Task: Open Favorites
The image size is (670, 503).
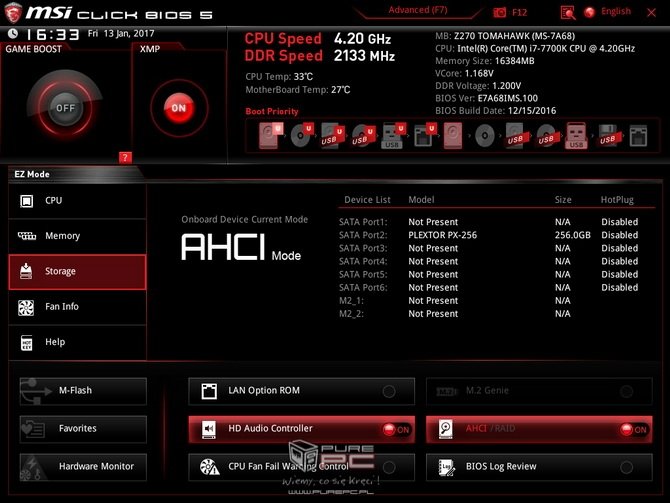Action: click(x=83, y=429)
